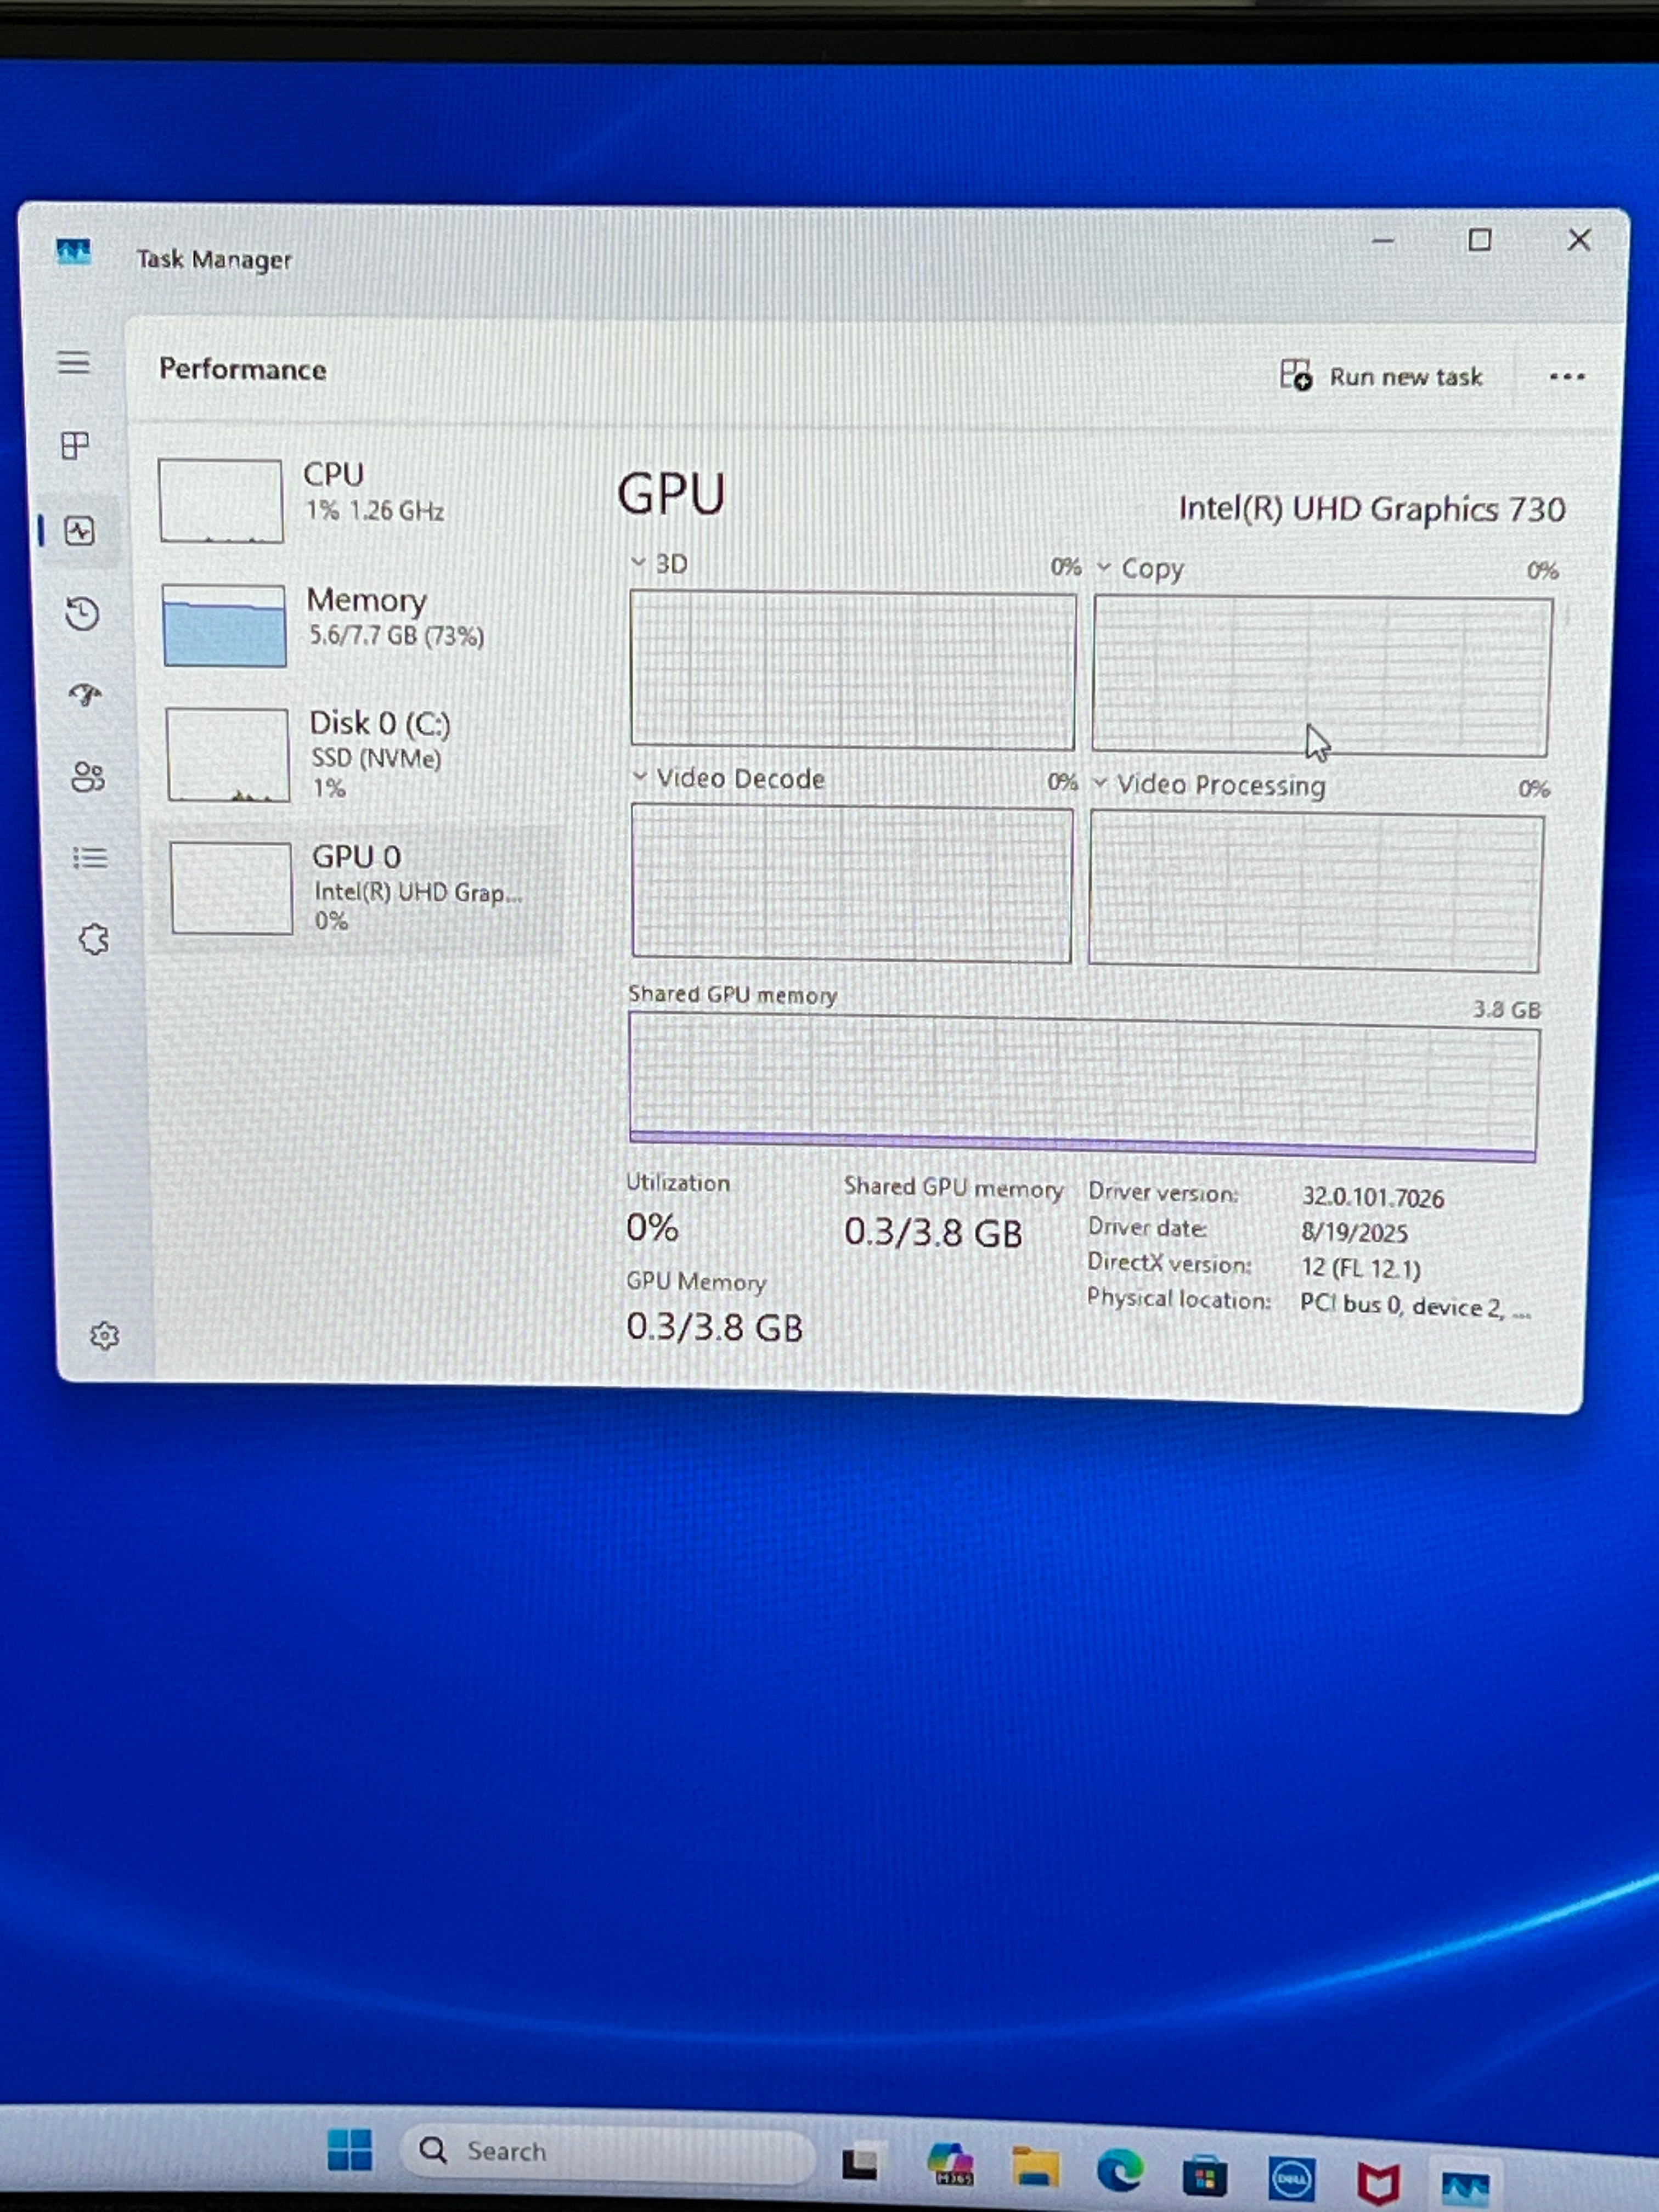Open the three-dot more options menu
This screenshot has height=2212, width=1659.
point(1566,377)
